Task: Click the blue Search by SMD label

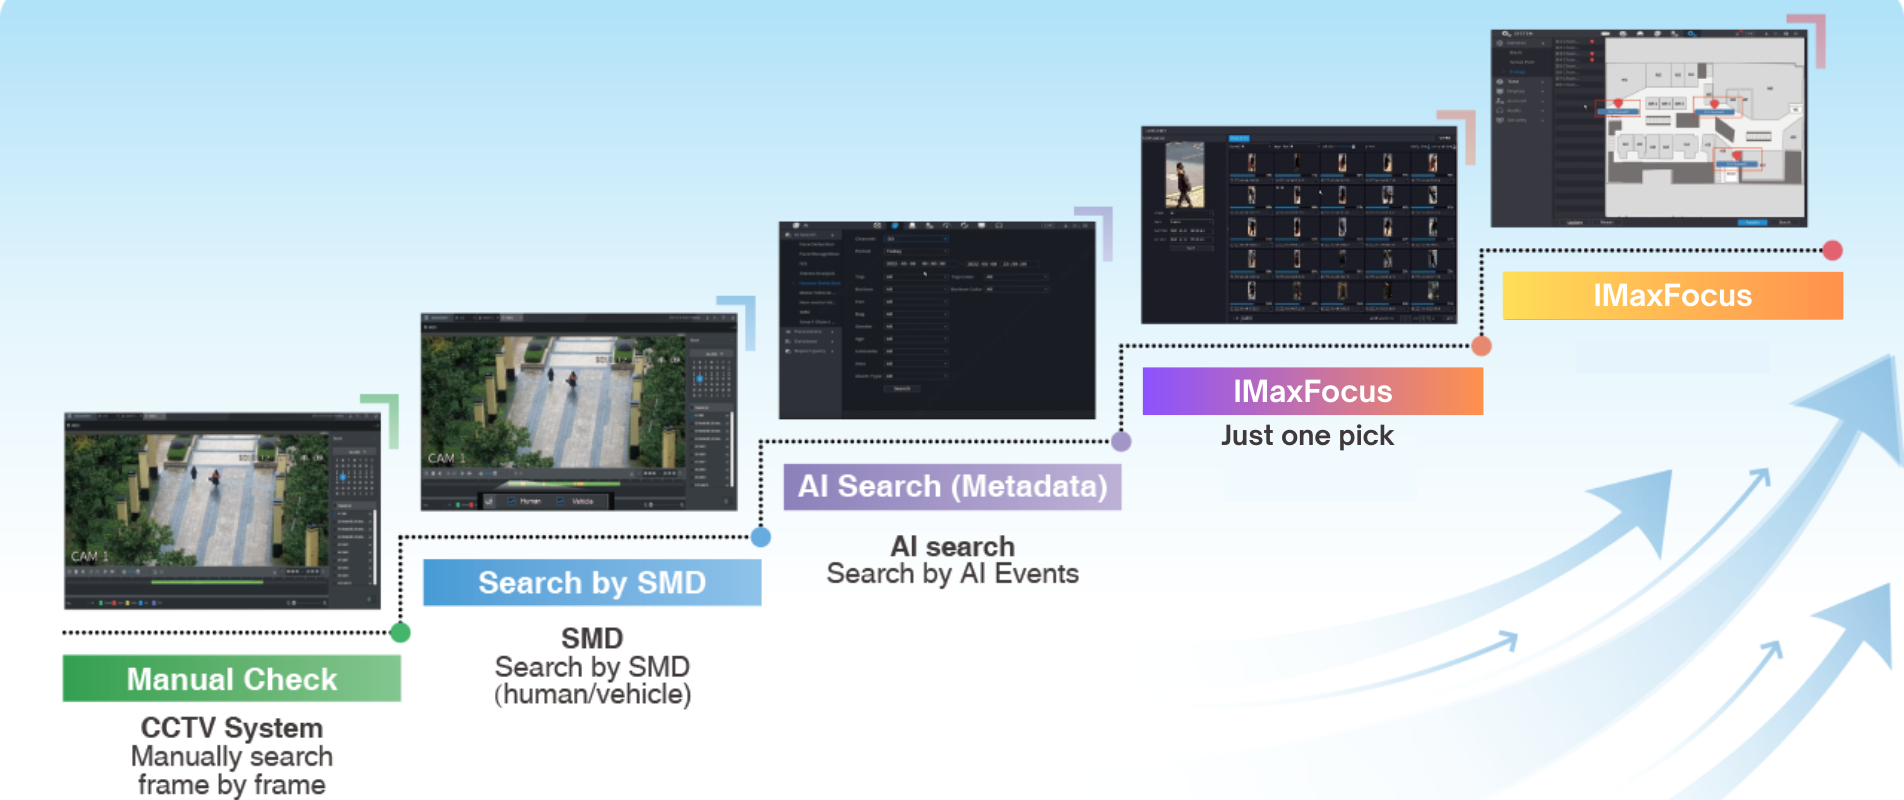Action: (592, 582)
